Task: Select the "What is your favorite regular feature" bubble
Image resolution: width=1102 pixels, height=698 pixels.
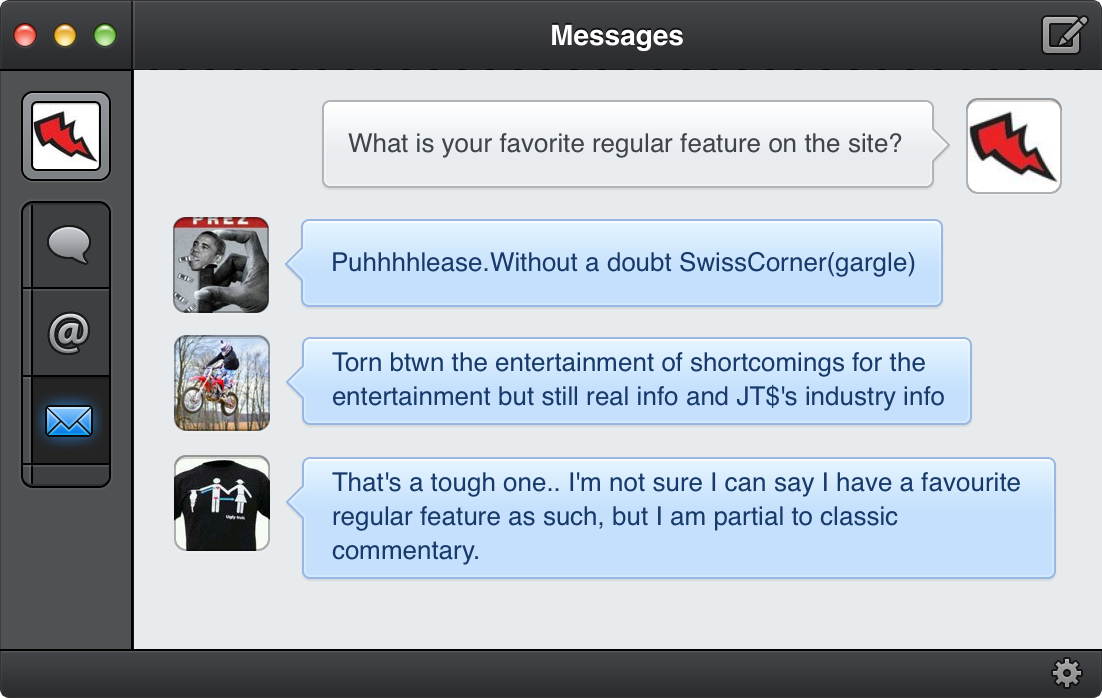Action: point(626,144)
